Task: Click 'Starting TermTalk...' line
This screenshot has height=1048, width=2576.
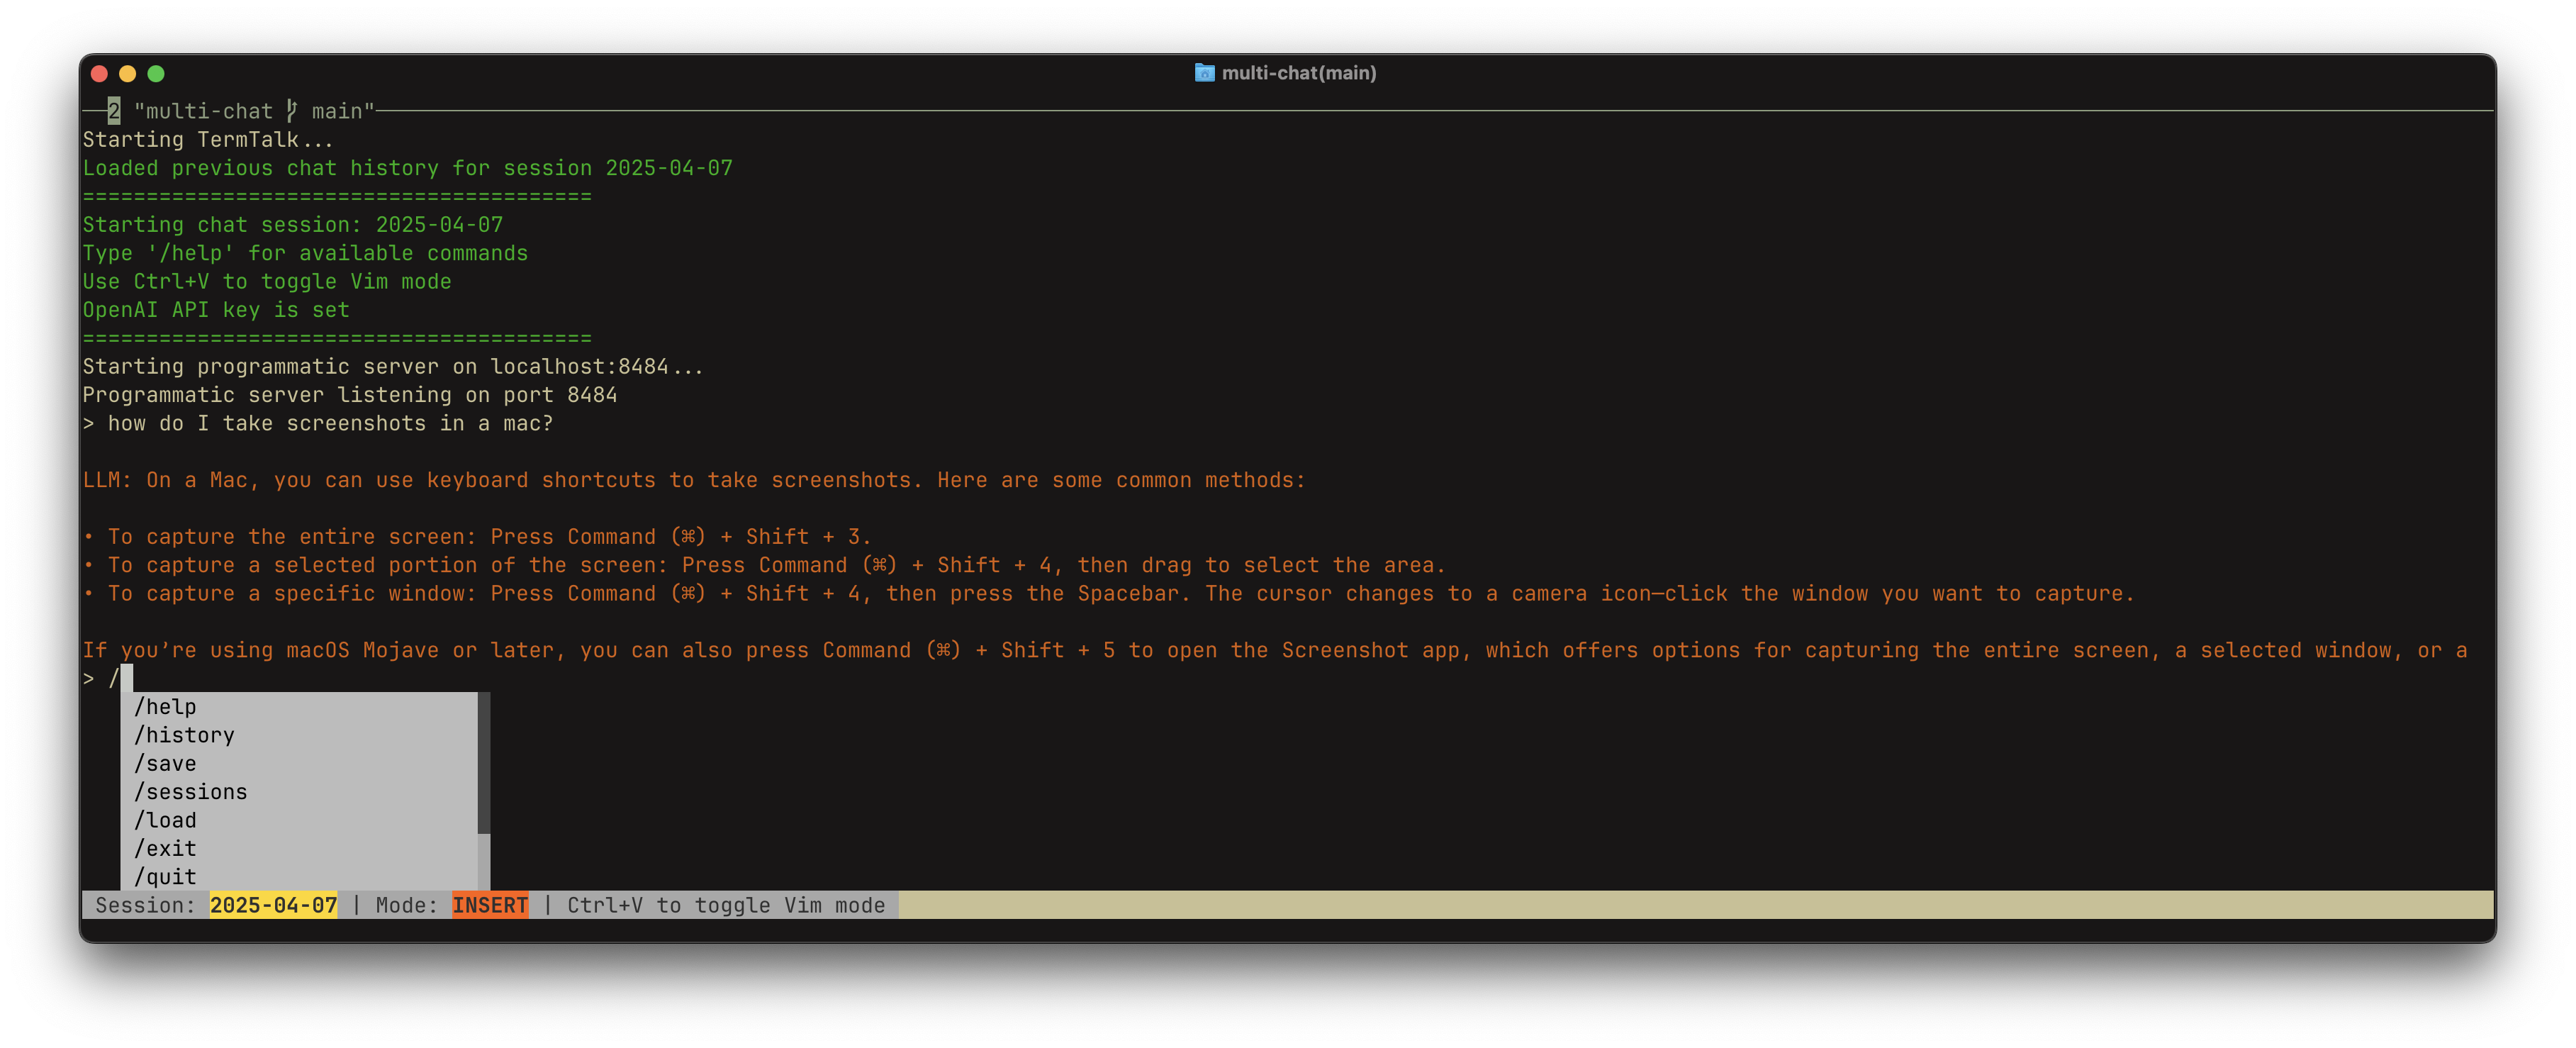Action: pyautogui.click(x=208, y=139)
